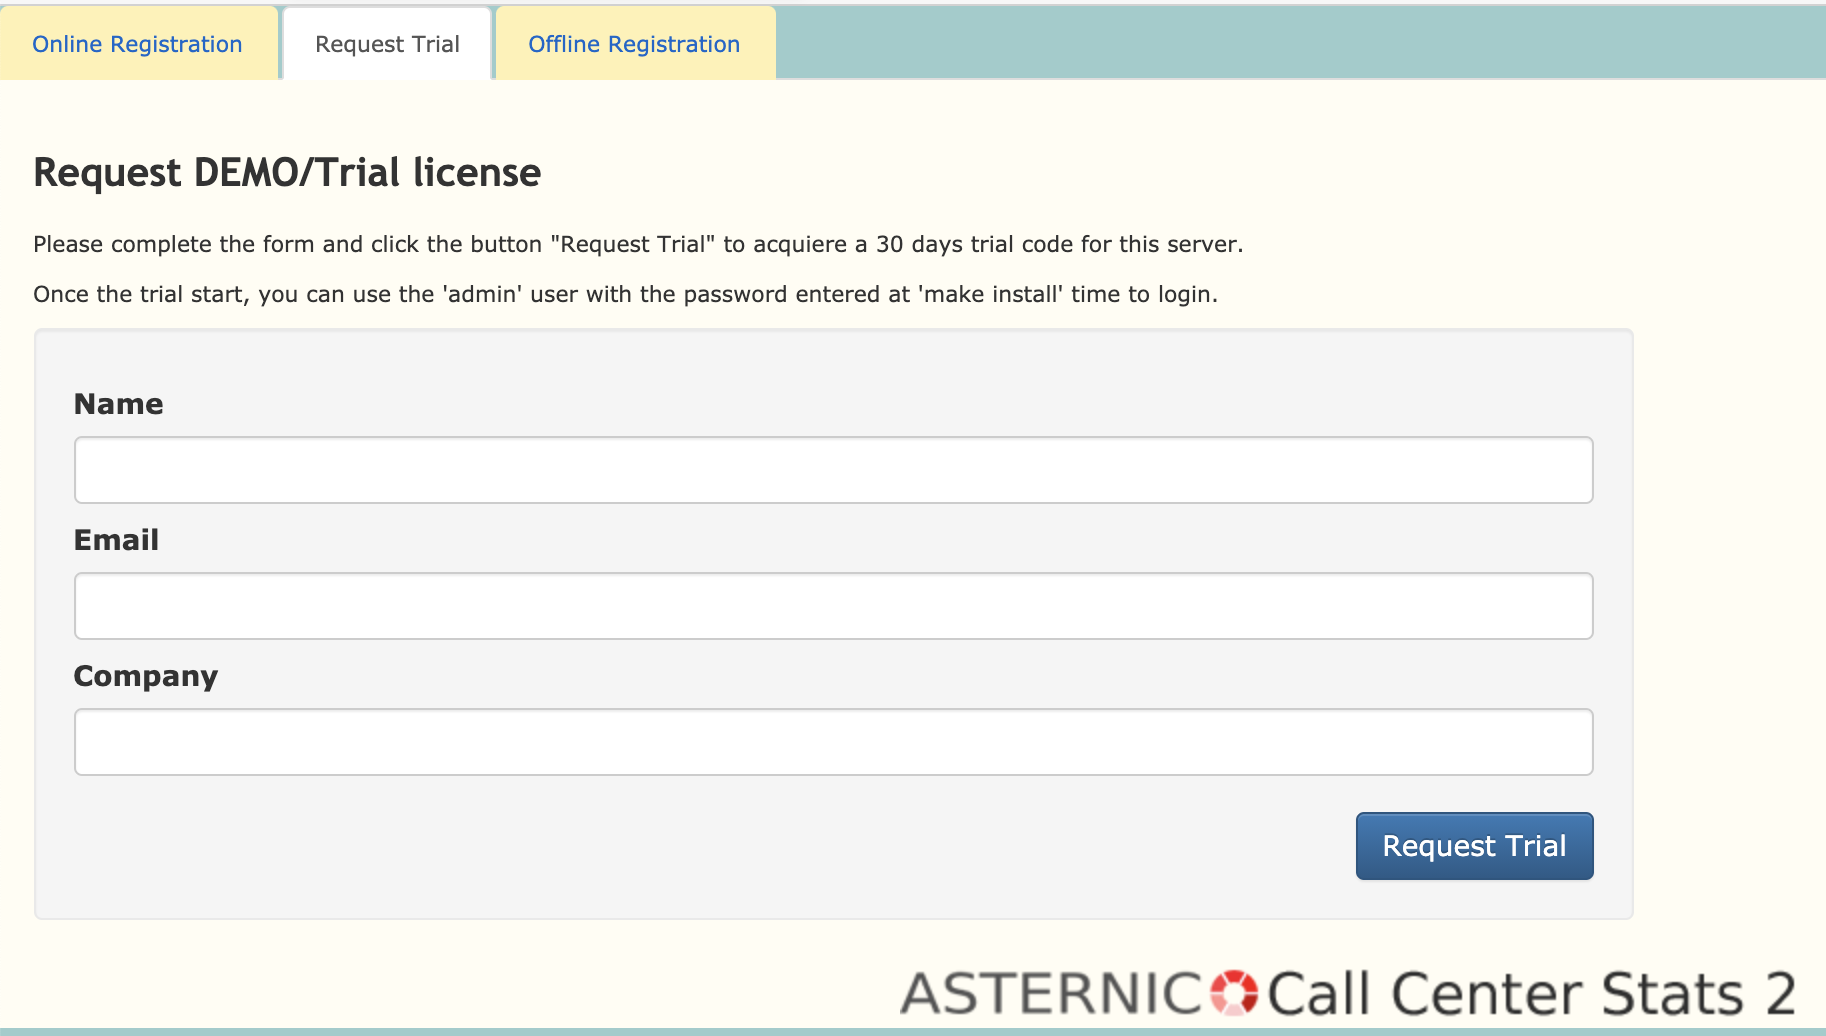Select the Request Trial tab
This screenshot has width=1826, height=1036.
coord(387,44)
